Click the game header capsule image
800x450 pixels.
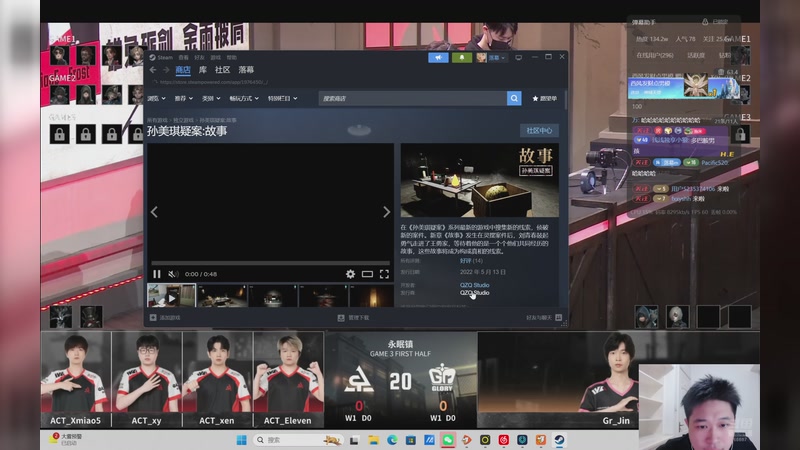click(480, 181)
